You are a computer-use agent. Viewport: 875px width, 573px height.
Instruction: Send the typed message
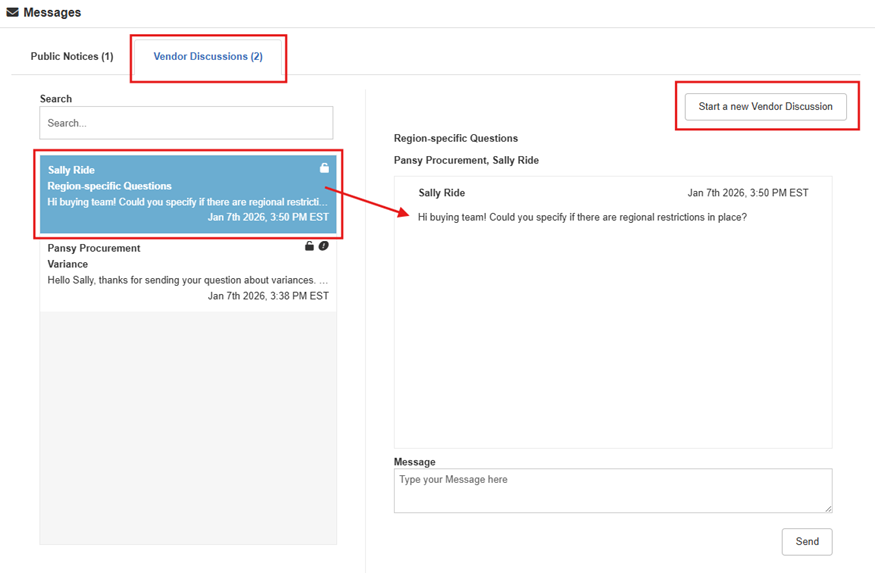point(807,542)
